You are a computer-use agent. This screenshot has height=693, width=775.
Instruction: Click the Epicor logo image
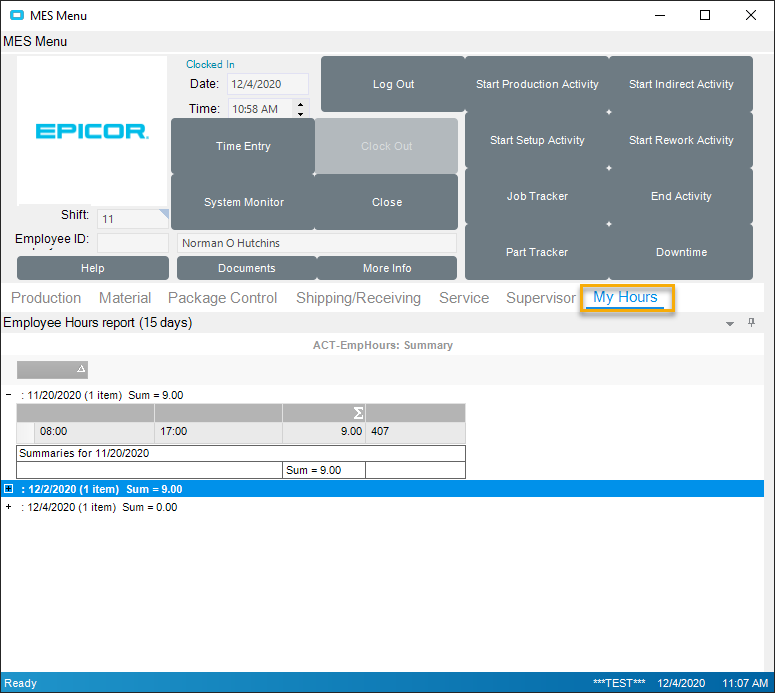(x=92, y=130)
